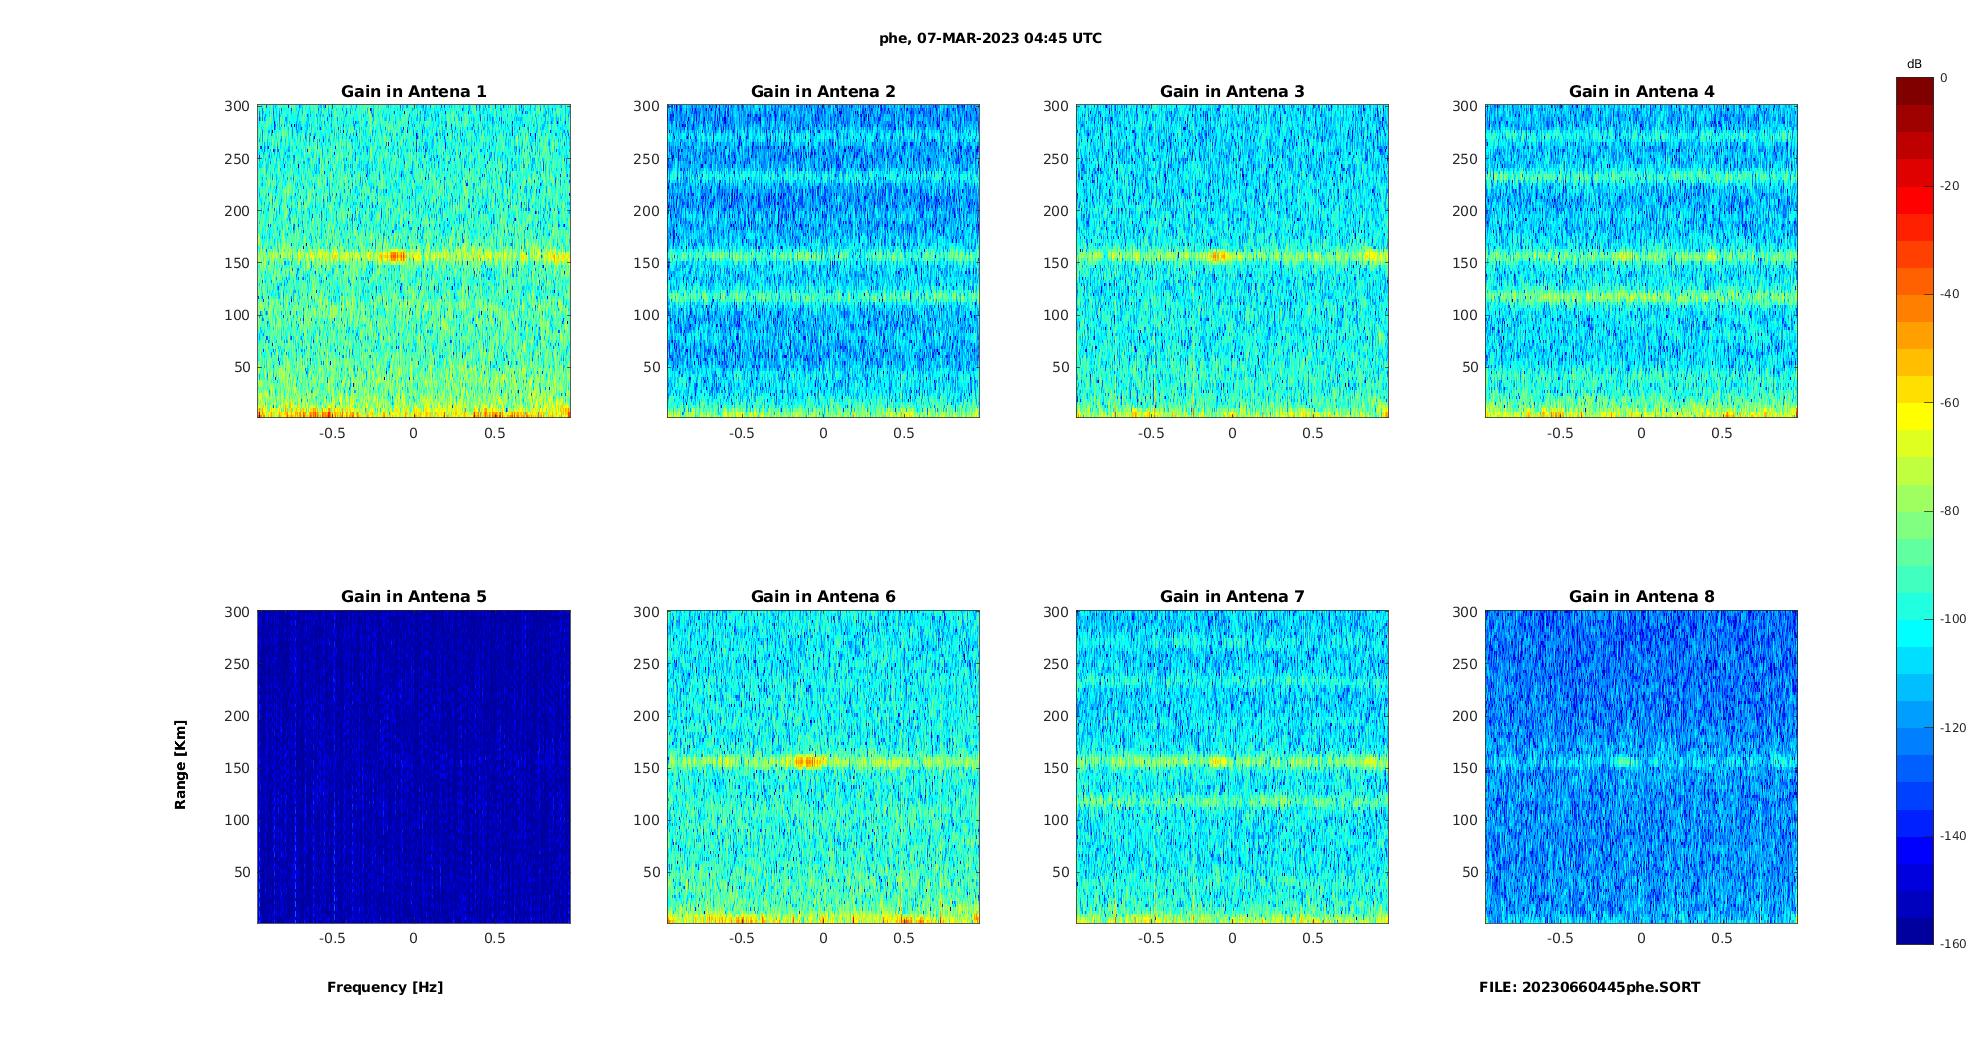Click the figure title with UTC timestamp
Image resolution: width=1986 pixels, height=1063 pixels.
(x=990, y=38)
